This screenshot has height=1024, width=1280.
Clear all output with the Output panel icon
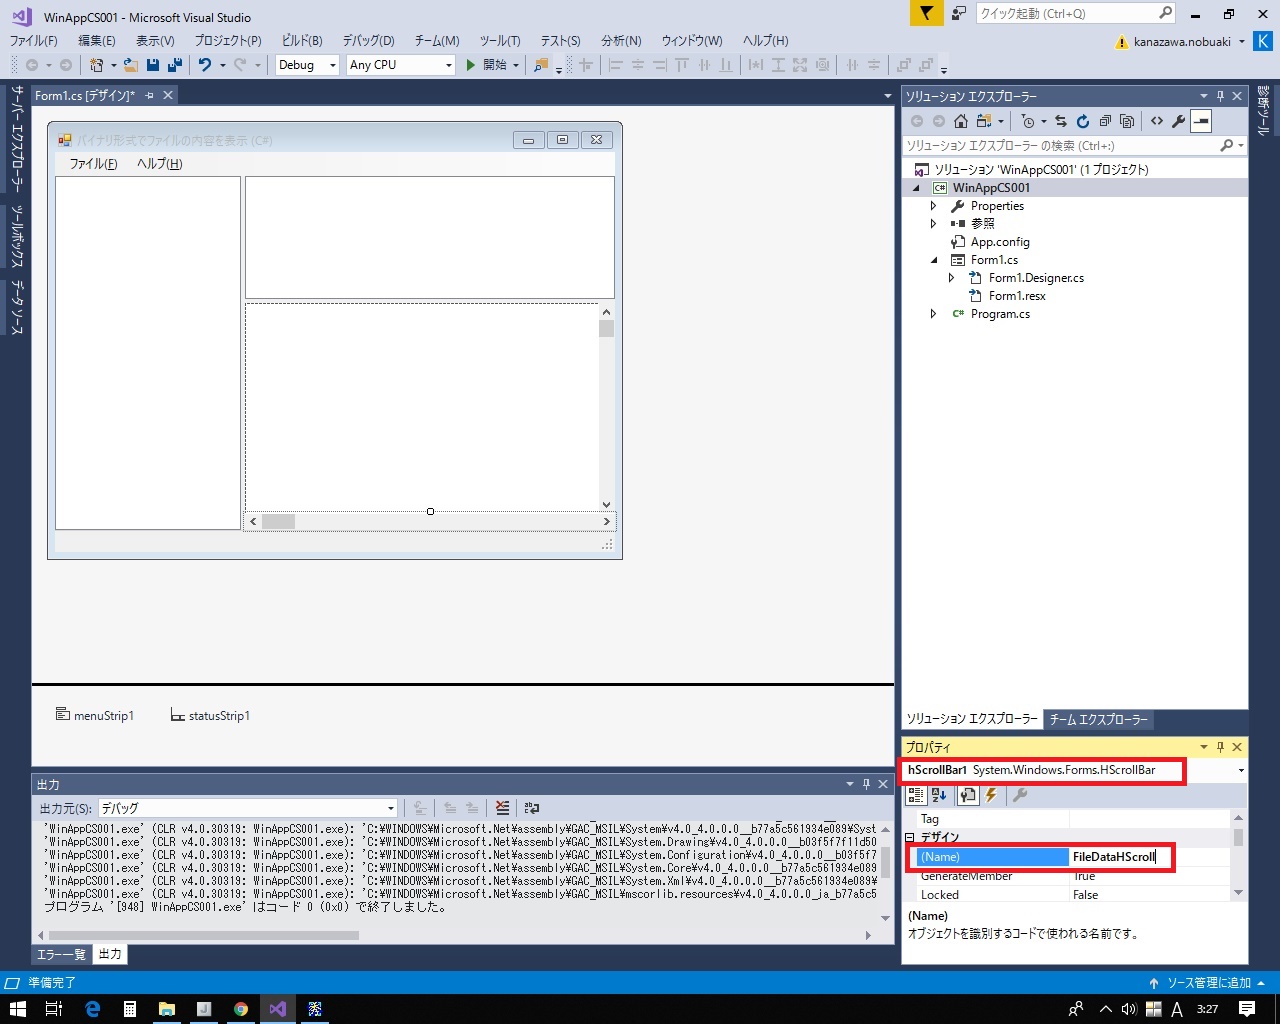click(502, 808)
